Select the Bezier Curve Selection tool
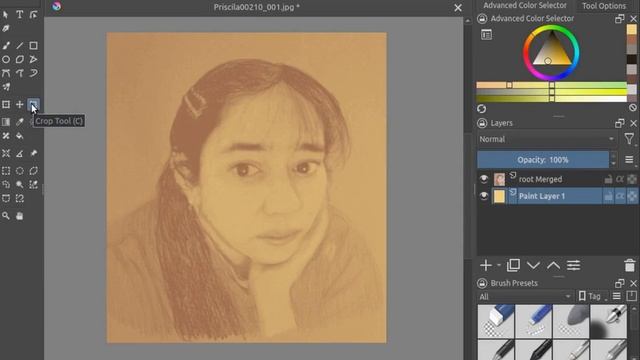This screenshot has height=360, width=640. tap(6, 199)
